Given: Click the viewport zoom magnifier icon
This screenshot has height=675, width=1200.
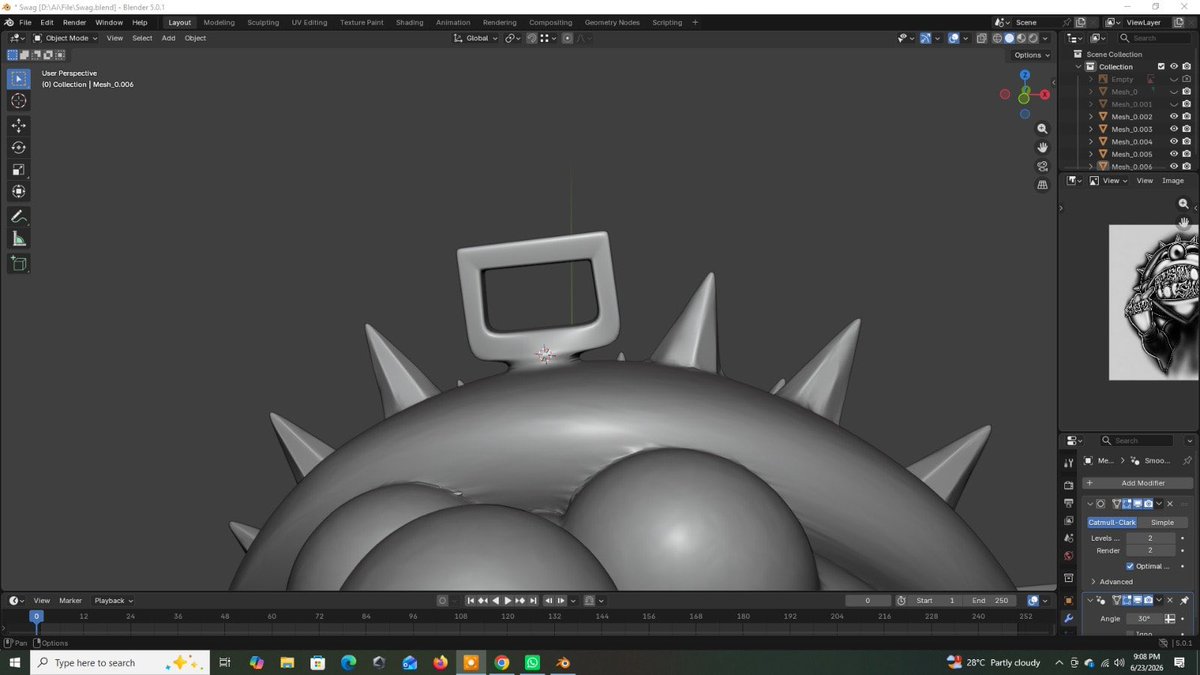Looking at the screenshot, I should 1042,129.
